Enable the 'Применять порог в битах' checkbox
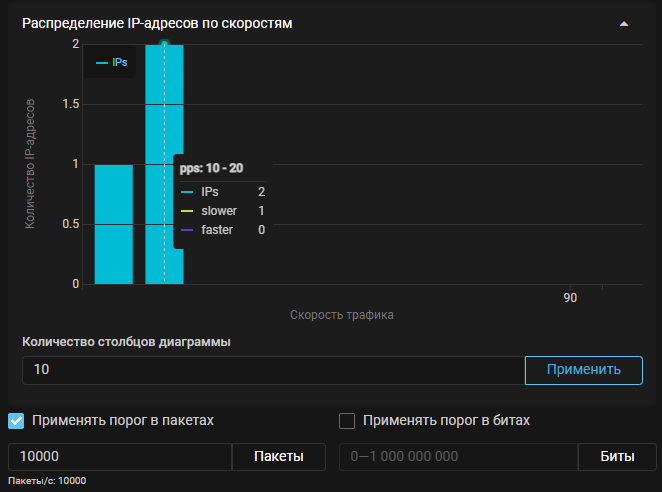The image size is (662, 492). [348, 421]
